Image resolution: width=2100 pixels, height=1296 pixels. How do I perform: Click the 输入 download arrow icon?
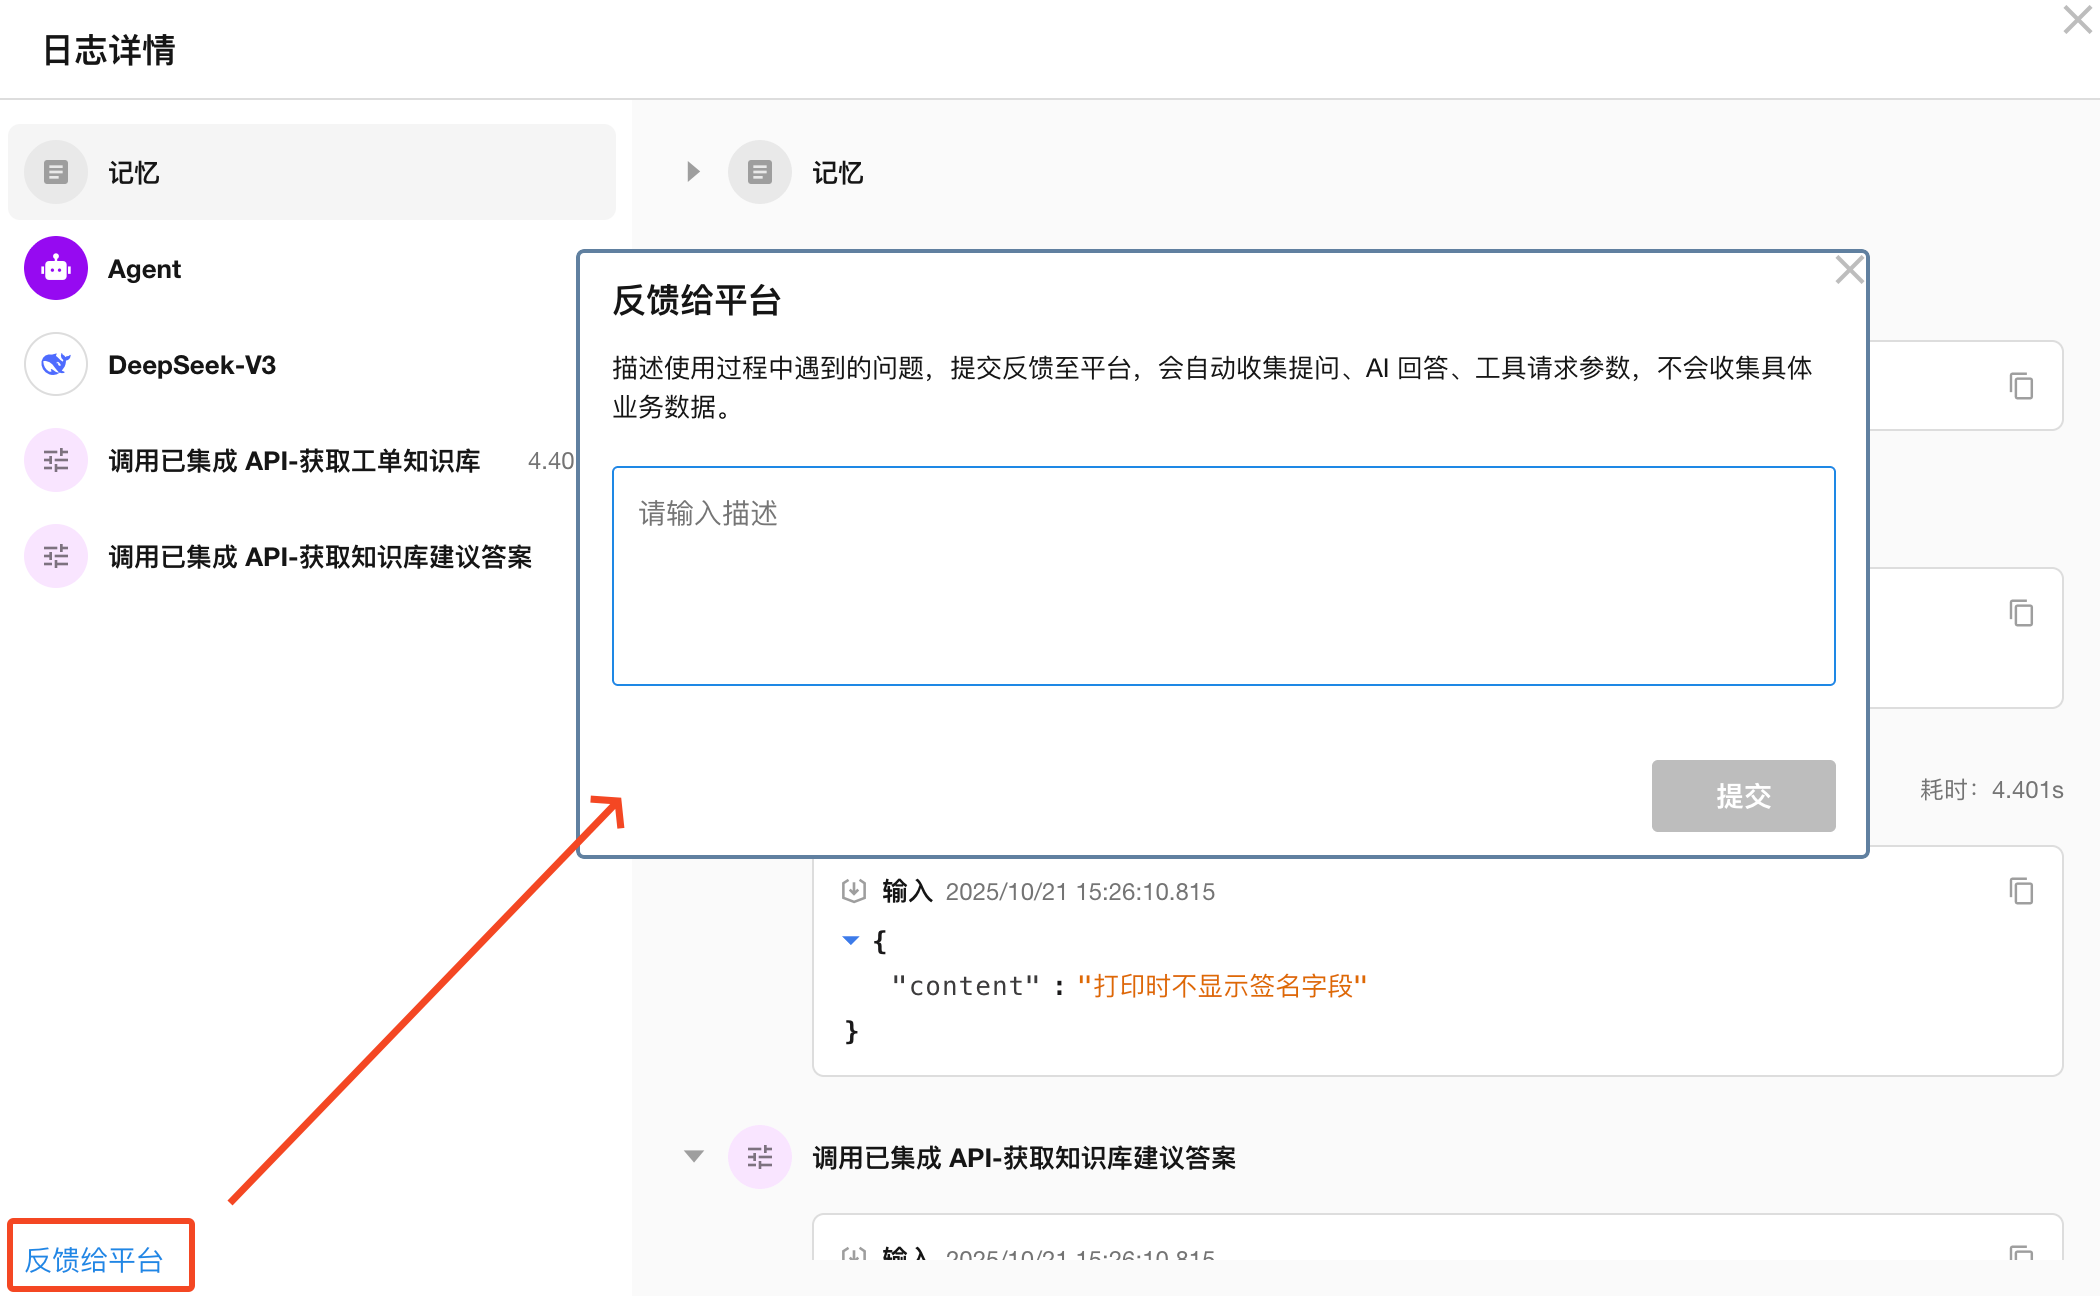click(853, 891)
